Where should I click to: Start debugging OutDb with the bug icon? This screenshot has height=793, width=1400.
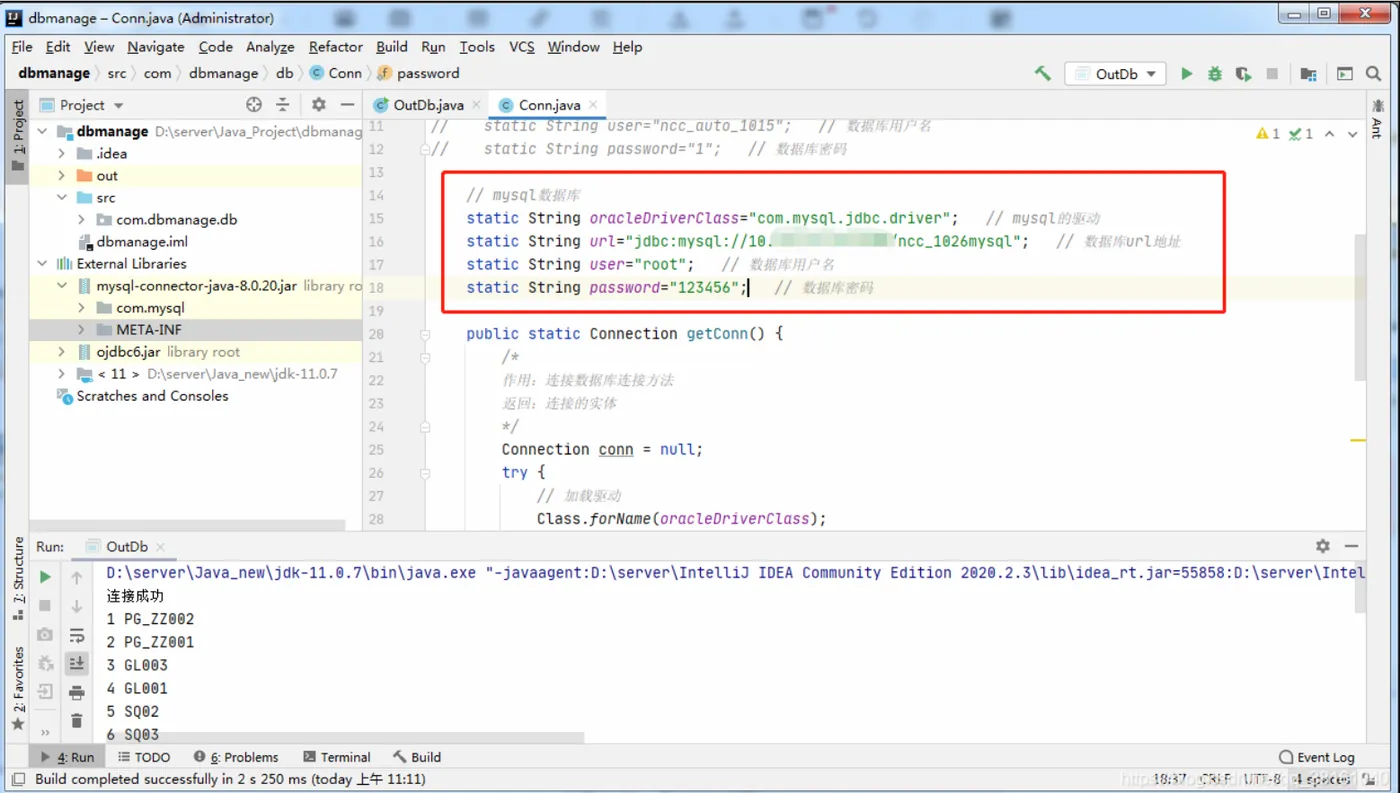(1215, 74)
